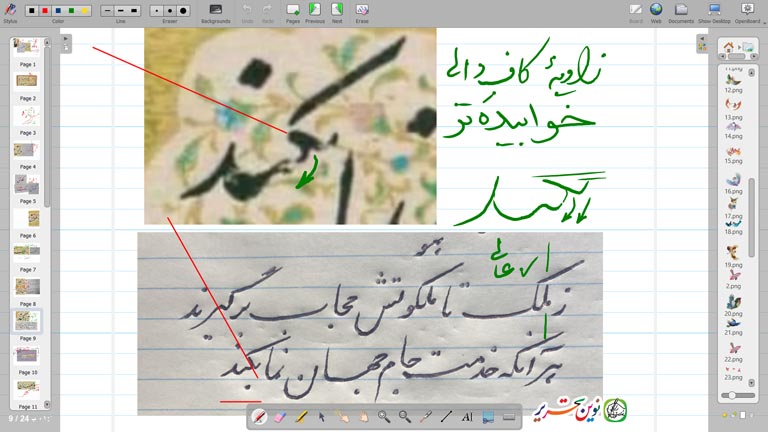
Task: Choose the yellow Highlighter tool
Action: tap(300, 416)
